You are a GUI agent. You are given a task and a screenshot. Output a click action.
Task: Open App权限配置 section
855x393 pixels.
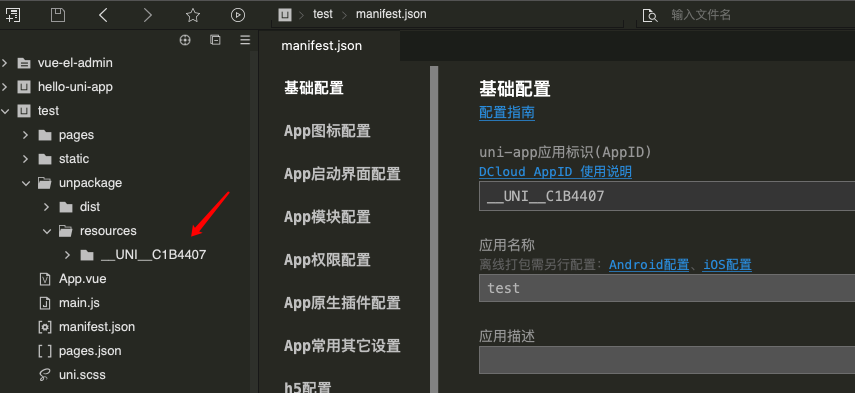(327, 259)
